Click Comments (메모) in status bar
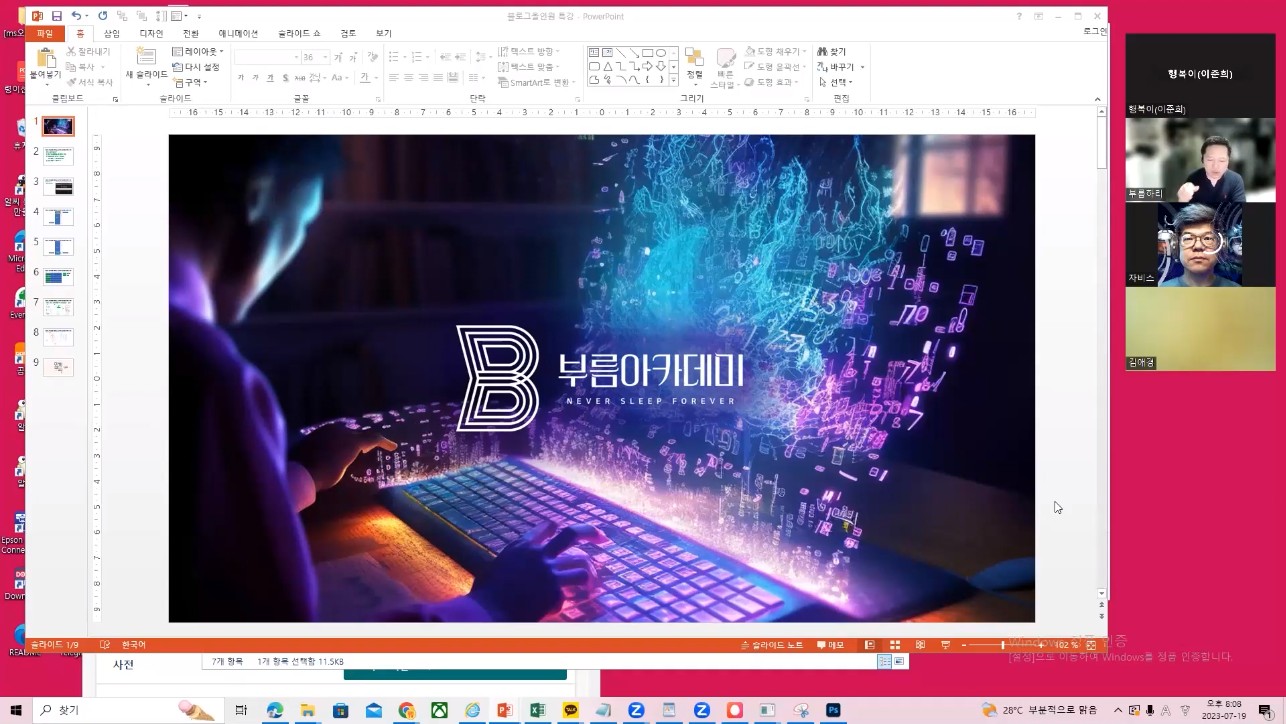The height and width of the screenshot is (724, 1286). (x=830, y=645)
